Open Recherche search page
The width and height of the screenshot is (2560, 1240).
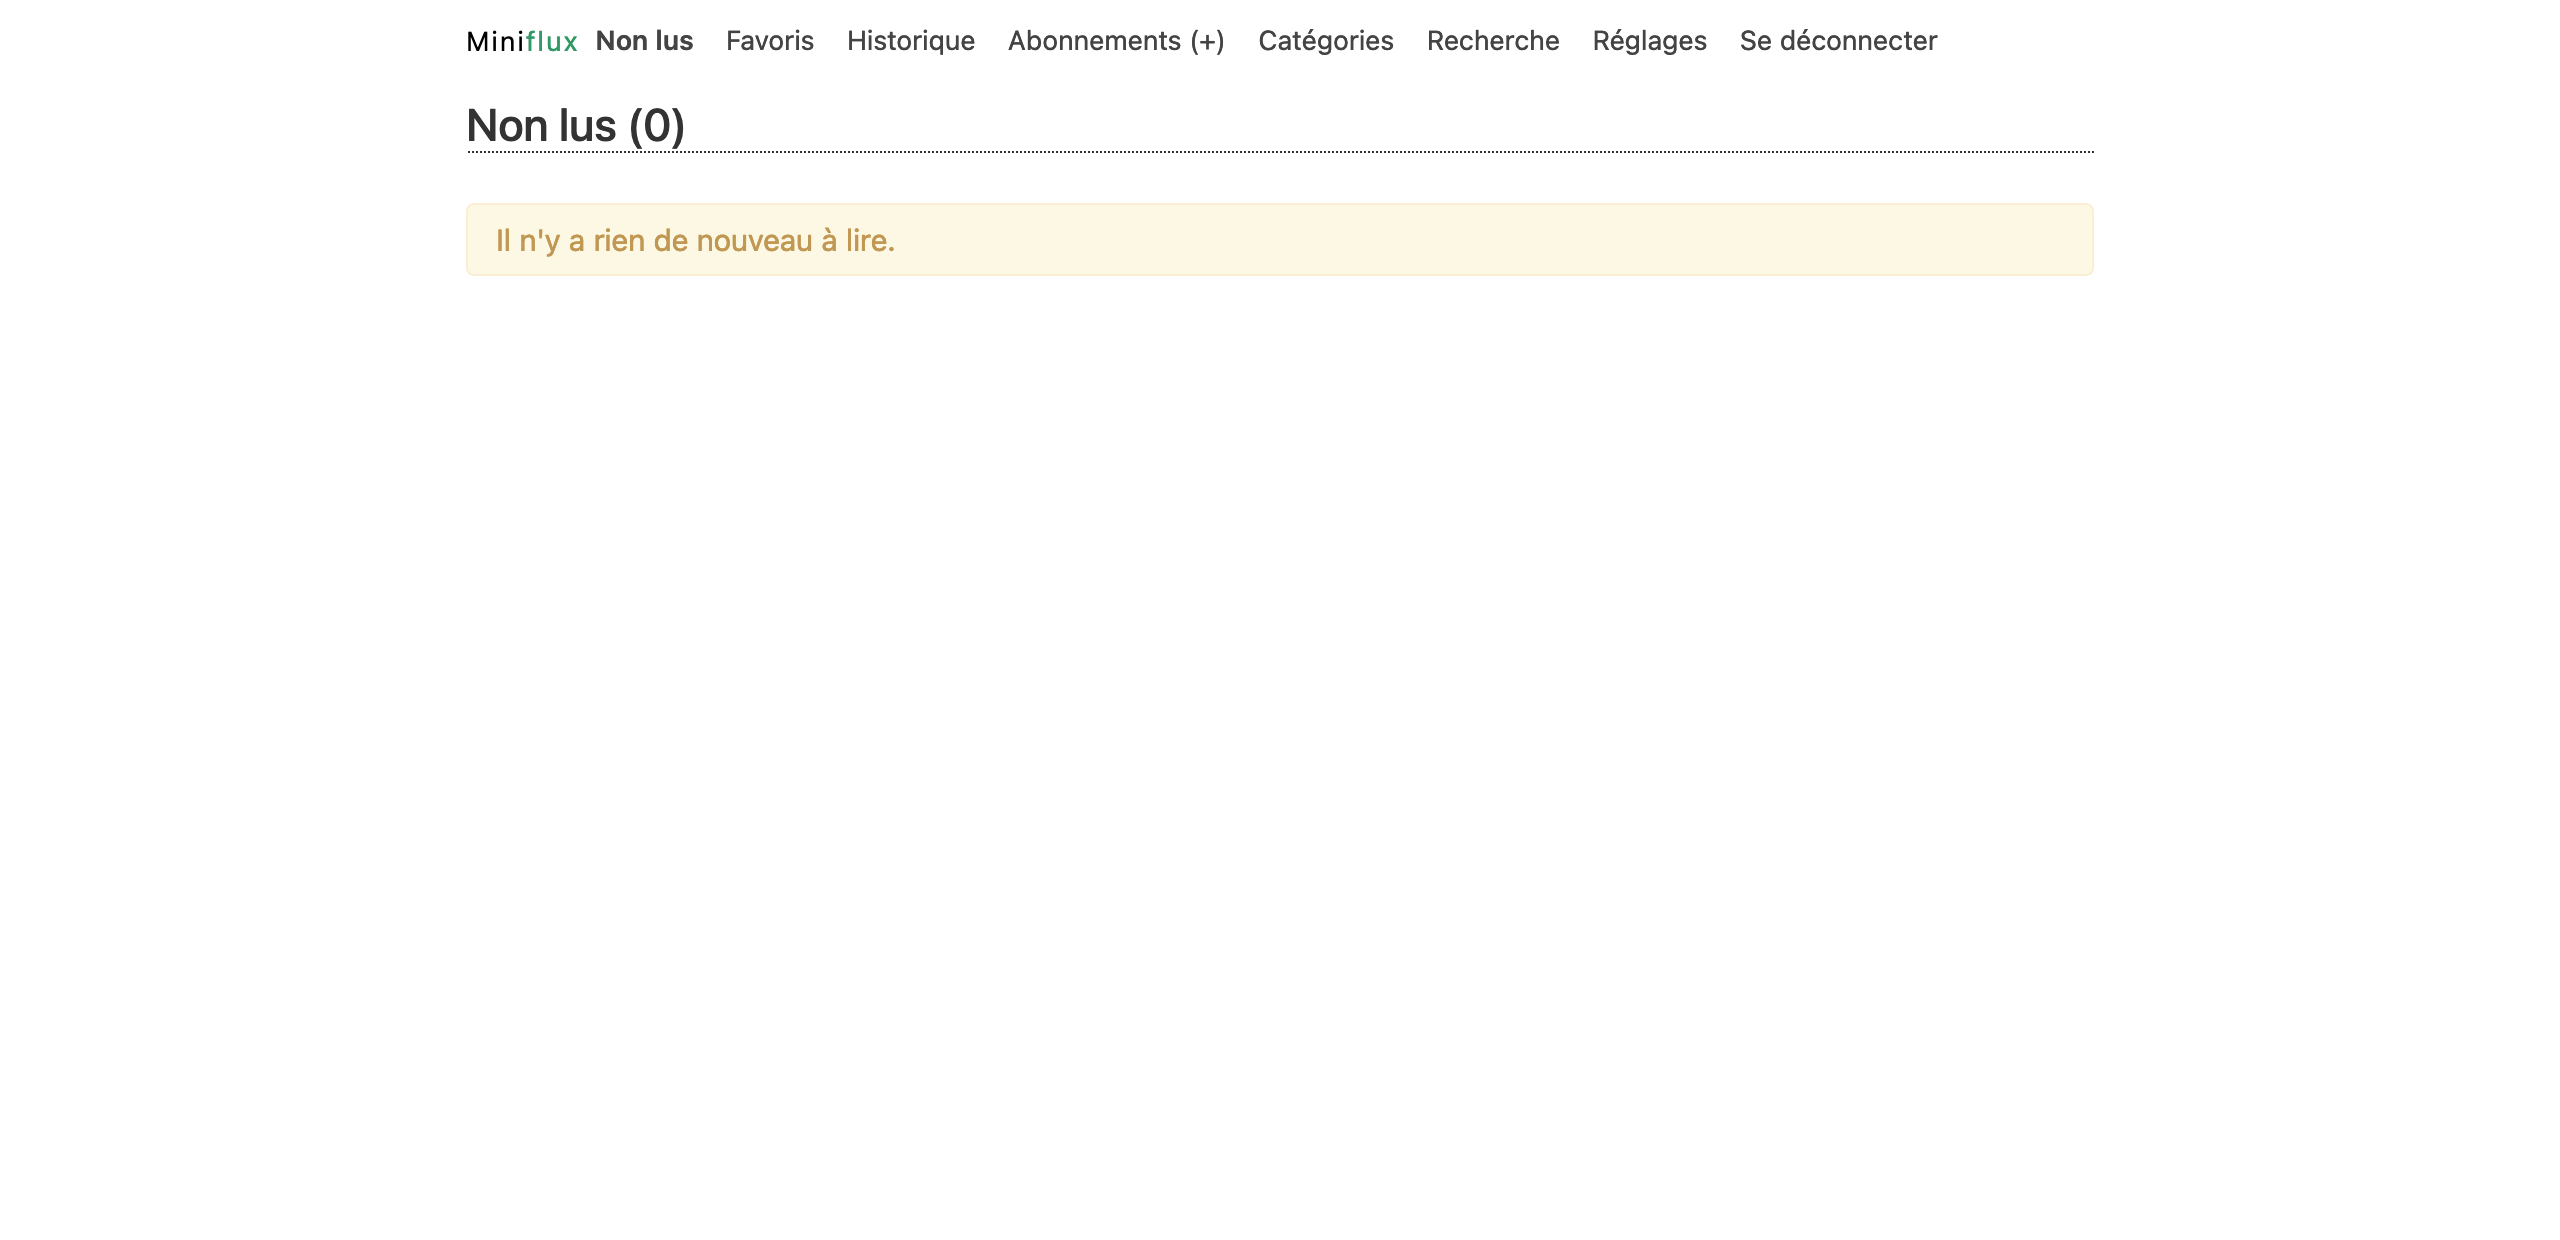point(1492,41)
